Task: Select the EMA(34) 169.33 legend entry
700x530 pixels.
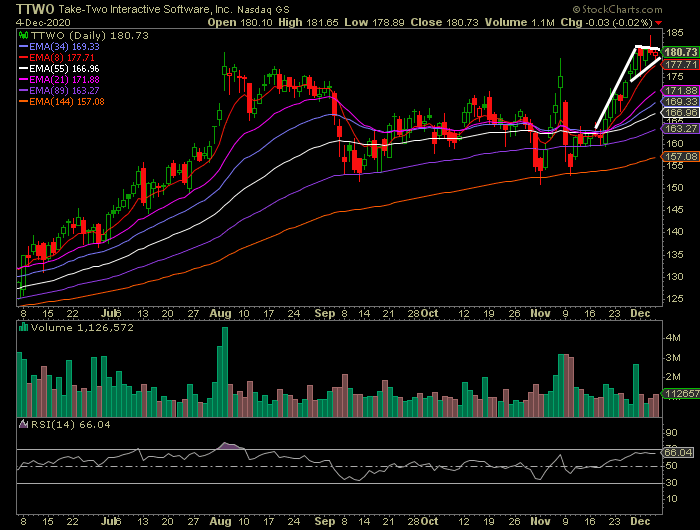Action: 59,46
